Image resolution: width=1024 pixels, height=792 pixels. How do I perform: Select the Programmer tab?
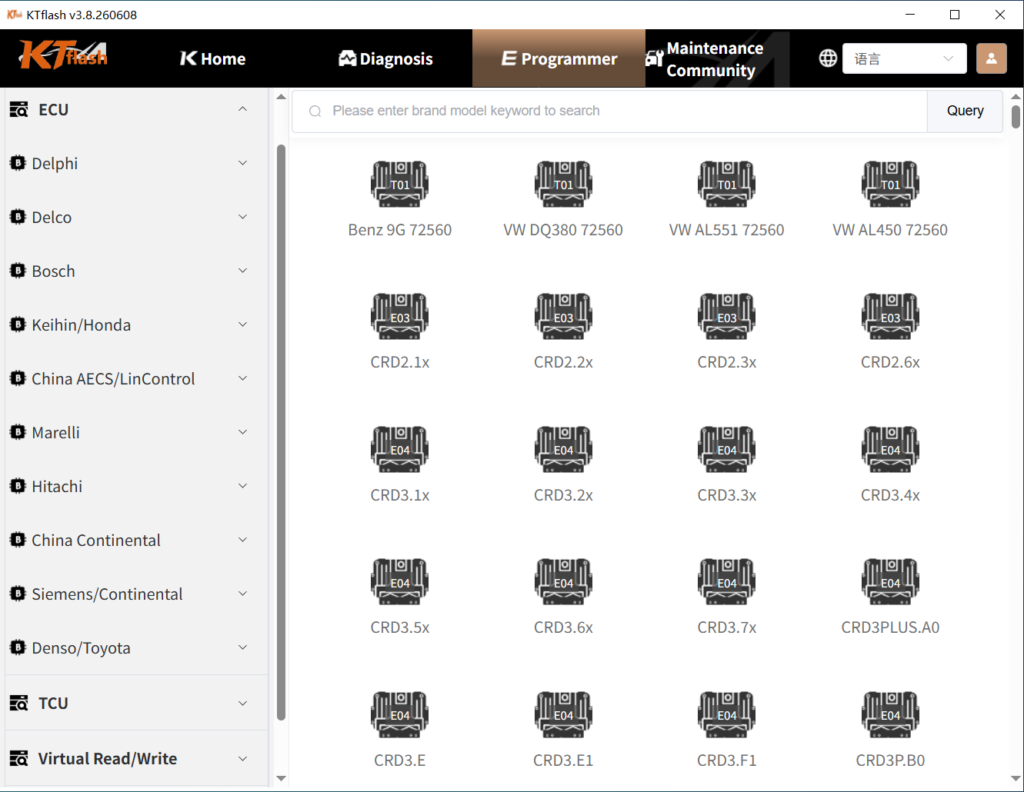pos(559,59)
